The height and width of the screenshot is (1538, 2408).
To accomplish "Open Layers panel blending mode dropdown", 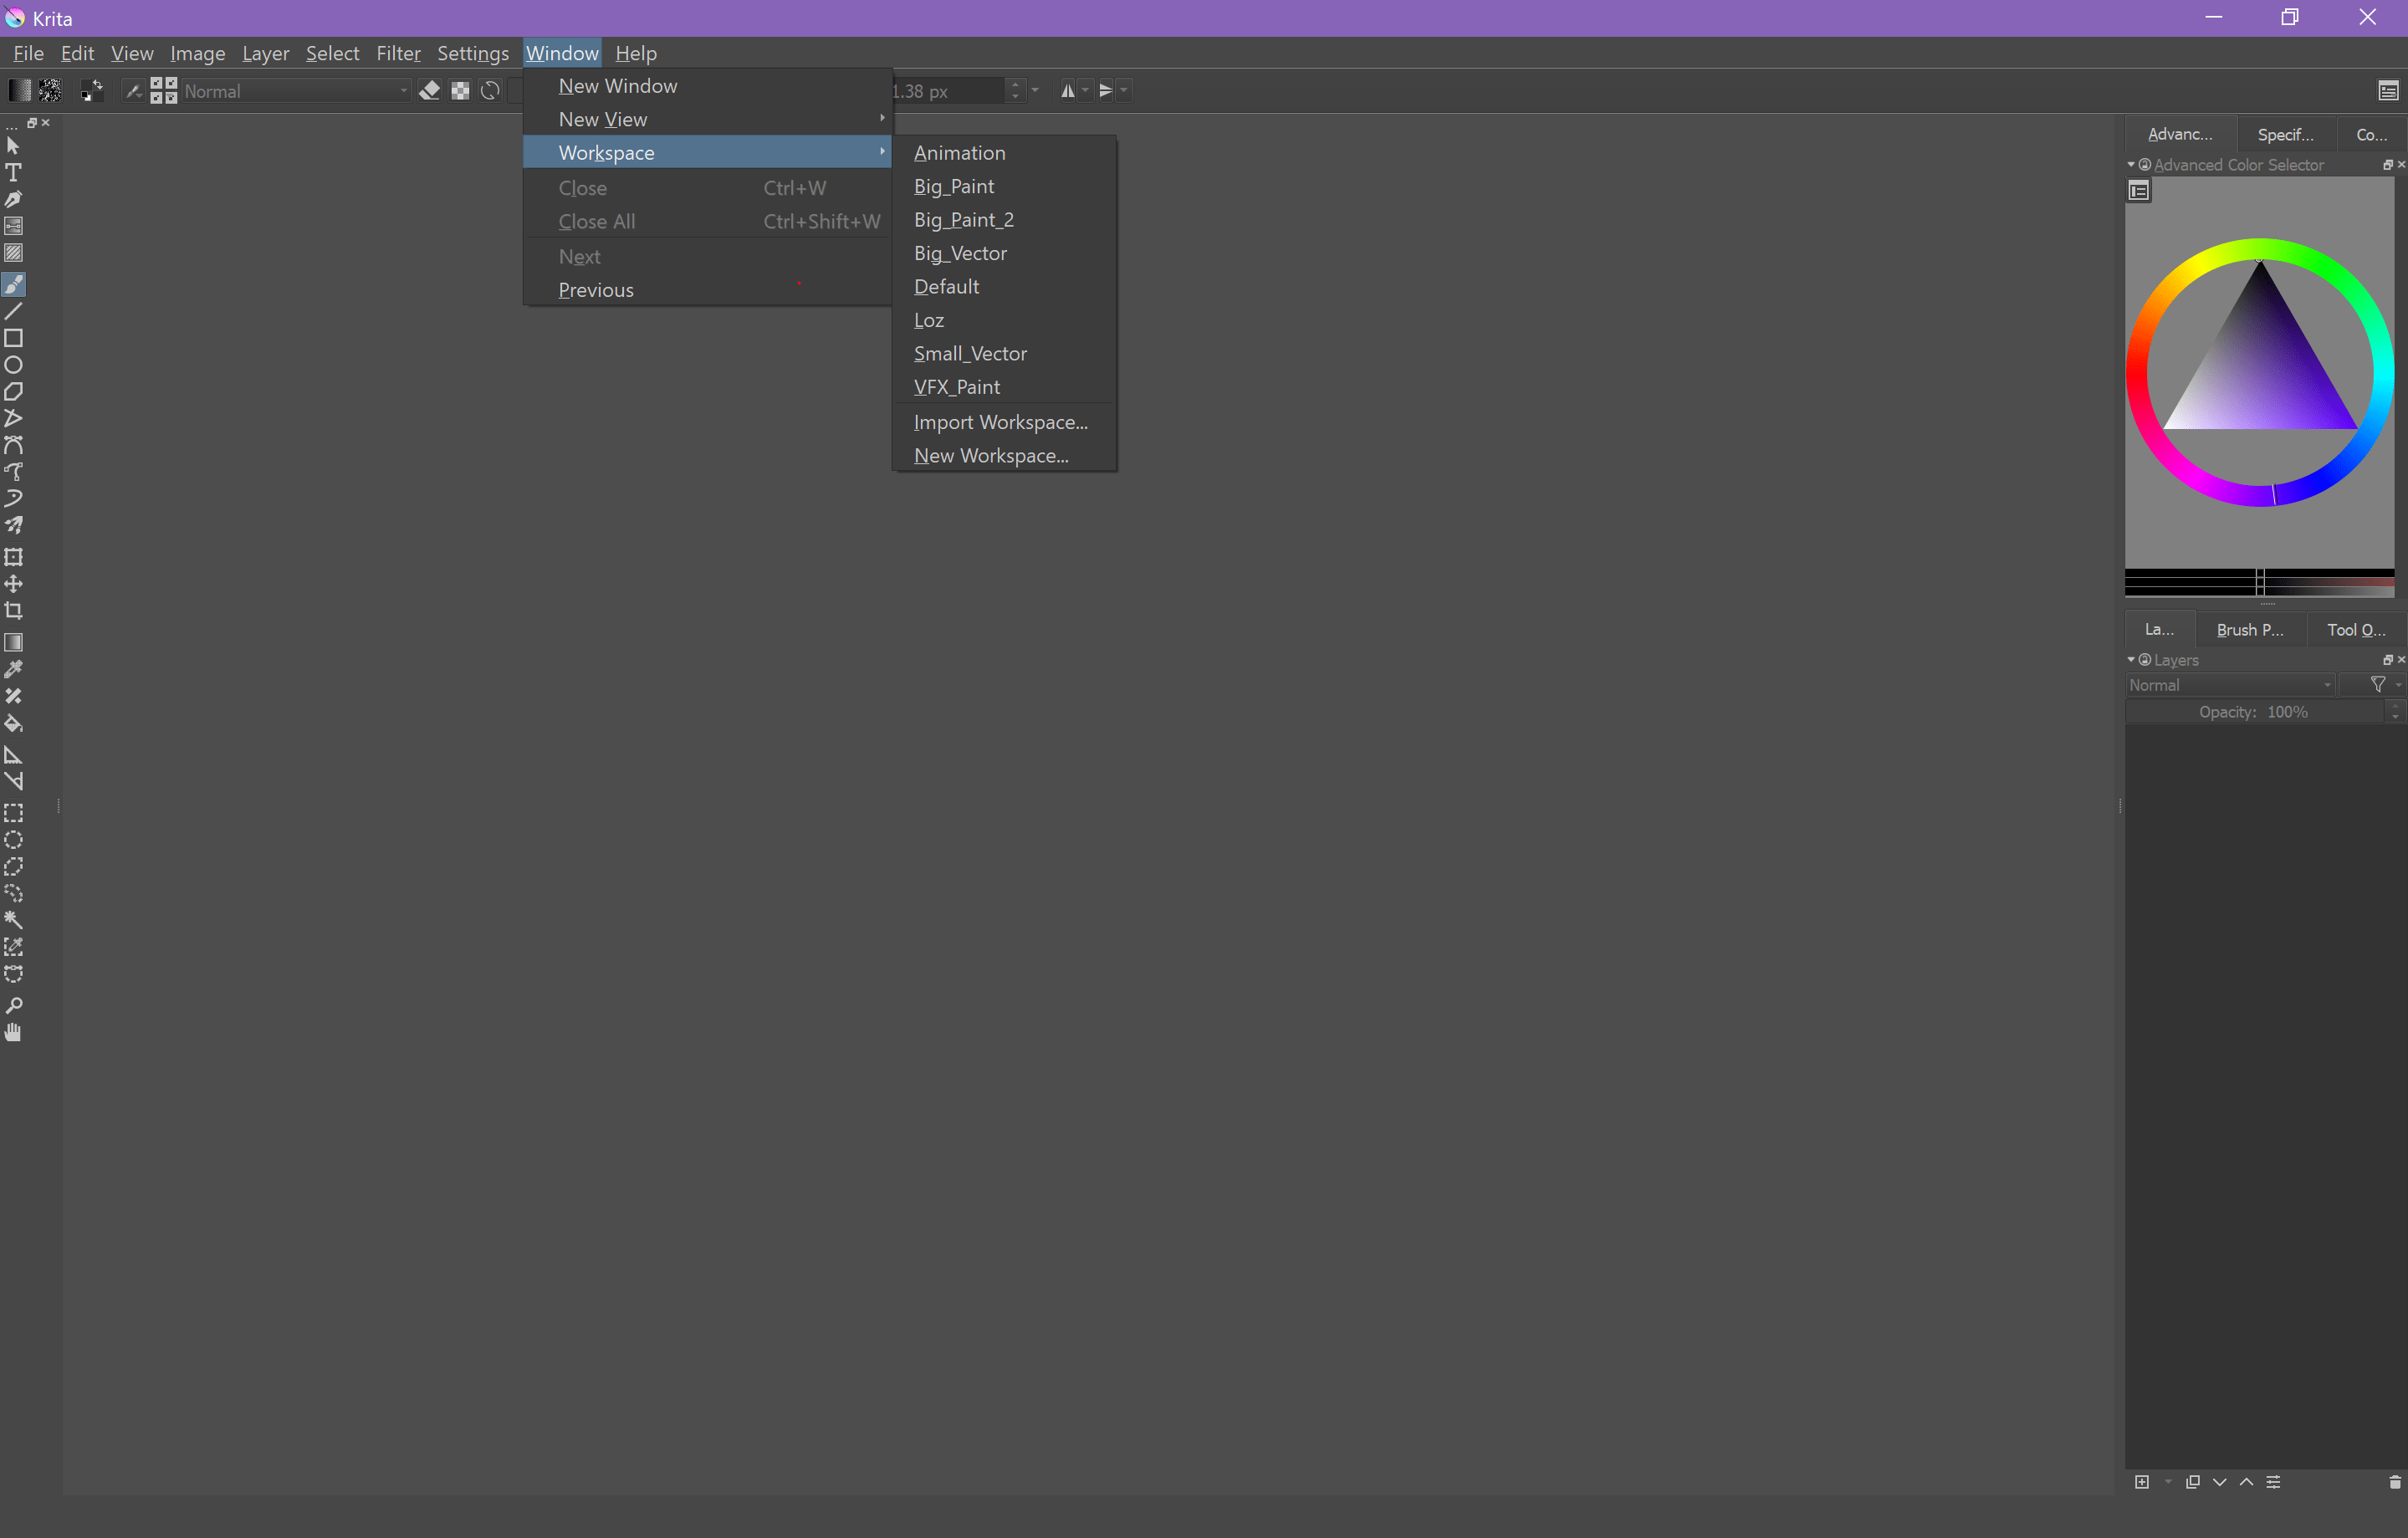I will click(2230, 685).
